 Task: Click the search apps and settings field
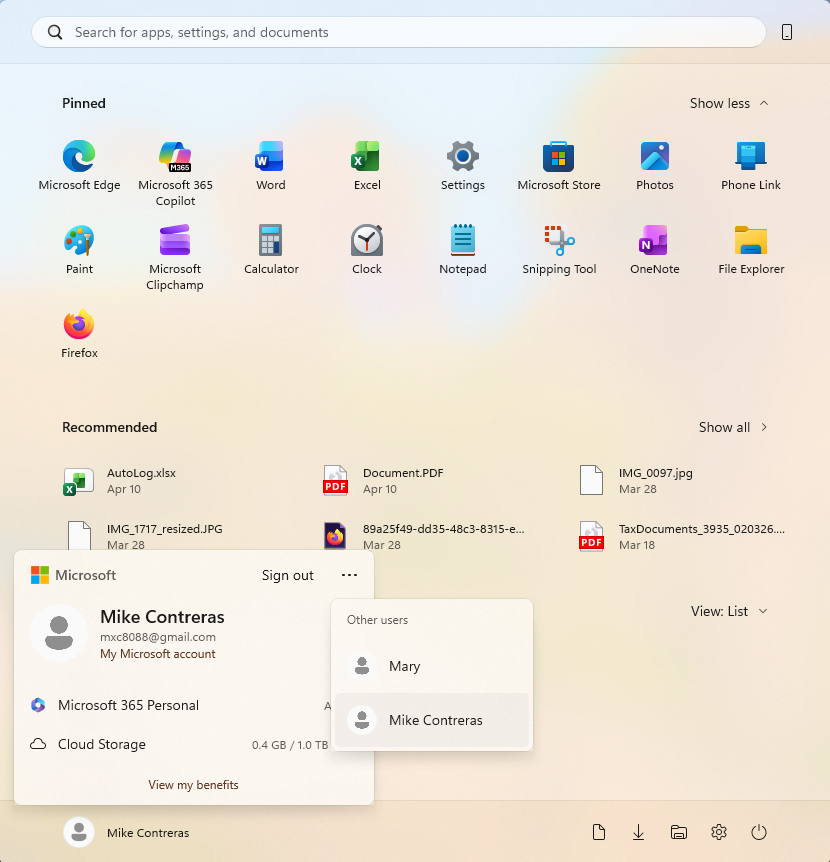pyautogui.click(x=399, y=32)
